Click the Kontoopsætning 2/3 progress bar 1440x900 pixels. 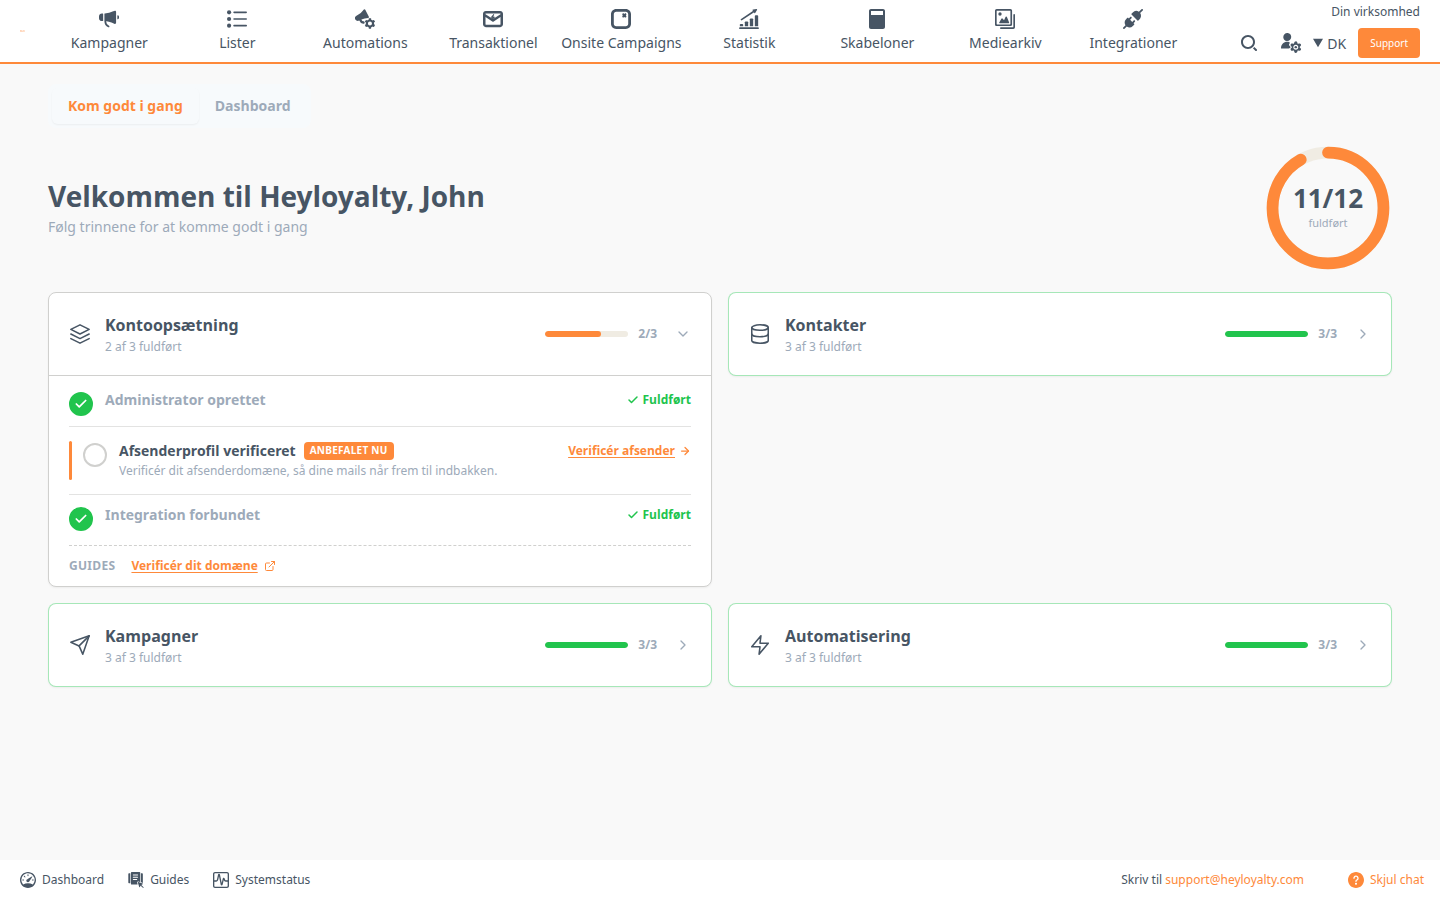pyautogui.click(x=587, y=334)
